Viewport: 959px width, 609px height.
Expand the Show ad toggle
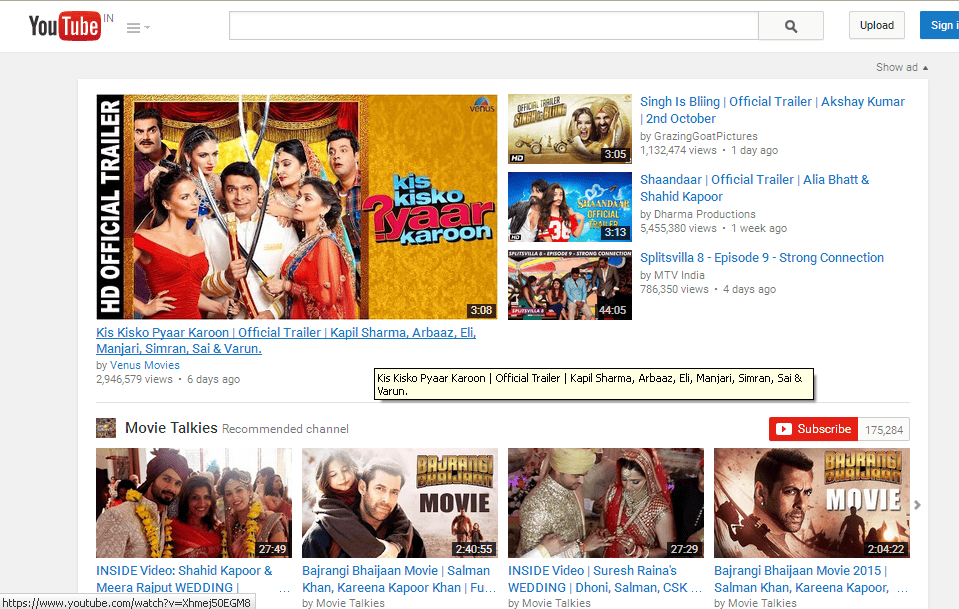point(902,67)
